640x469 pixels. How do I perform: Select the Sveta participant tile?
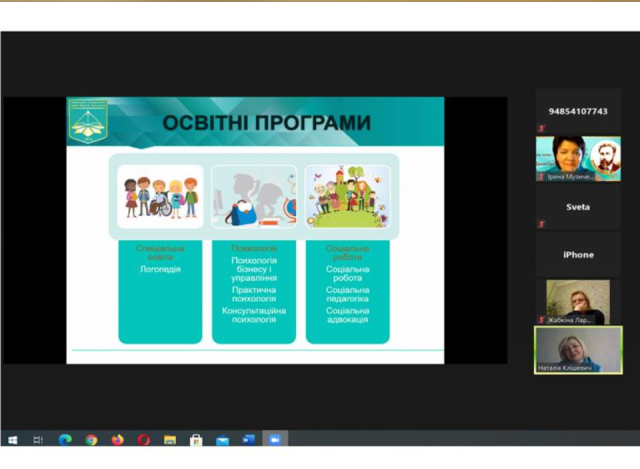coord(578,207)
